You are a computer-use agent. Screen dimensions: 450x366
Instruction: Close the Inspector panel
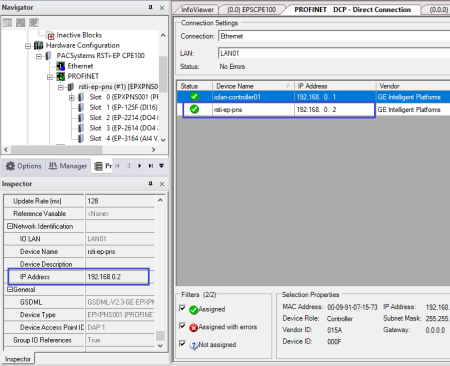coord(162,184)
